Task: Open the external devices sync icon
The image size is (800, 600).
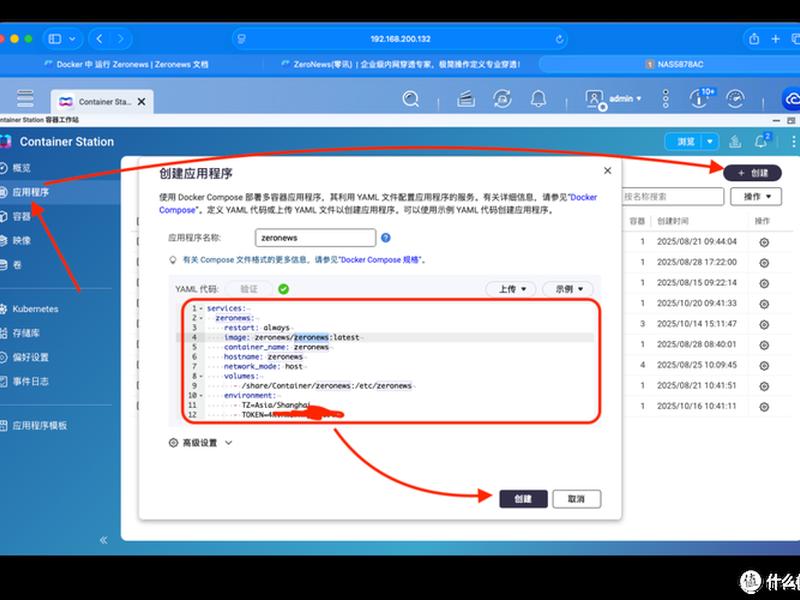Action: [502, 98]
